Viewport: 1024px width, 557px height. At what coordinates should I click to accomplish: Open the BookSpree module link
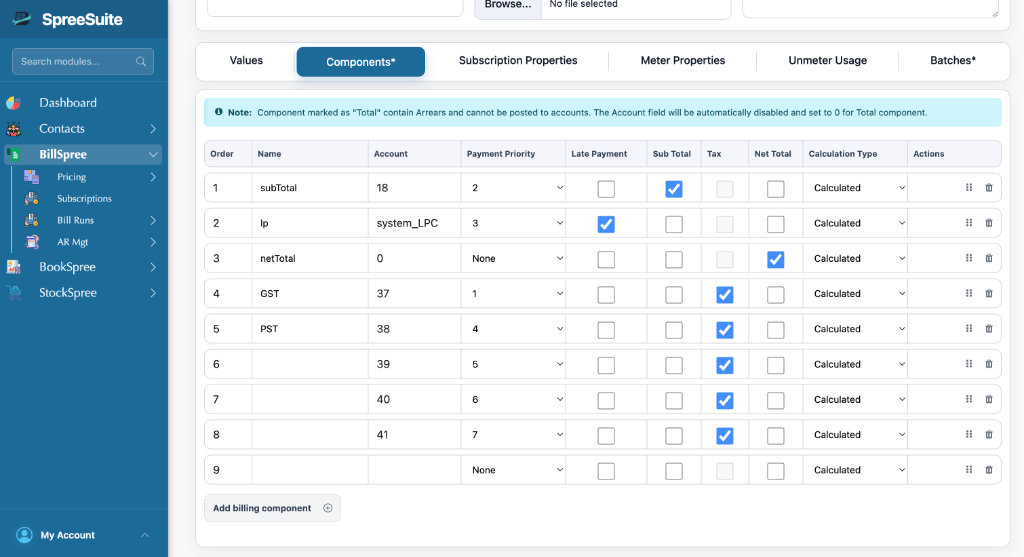point(67,267)
